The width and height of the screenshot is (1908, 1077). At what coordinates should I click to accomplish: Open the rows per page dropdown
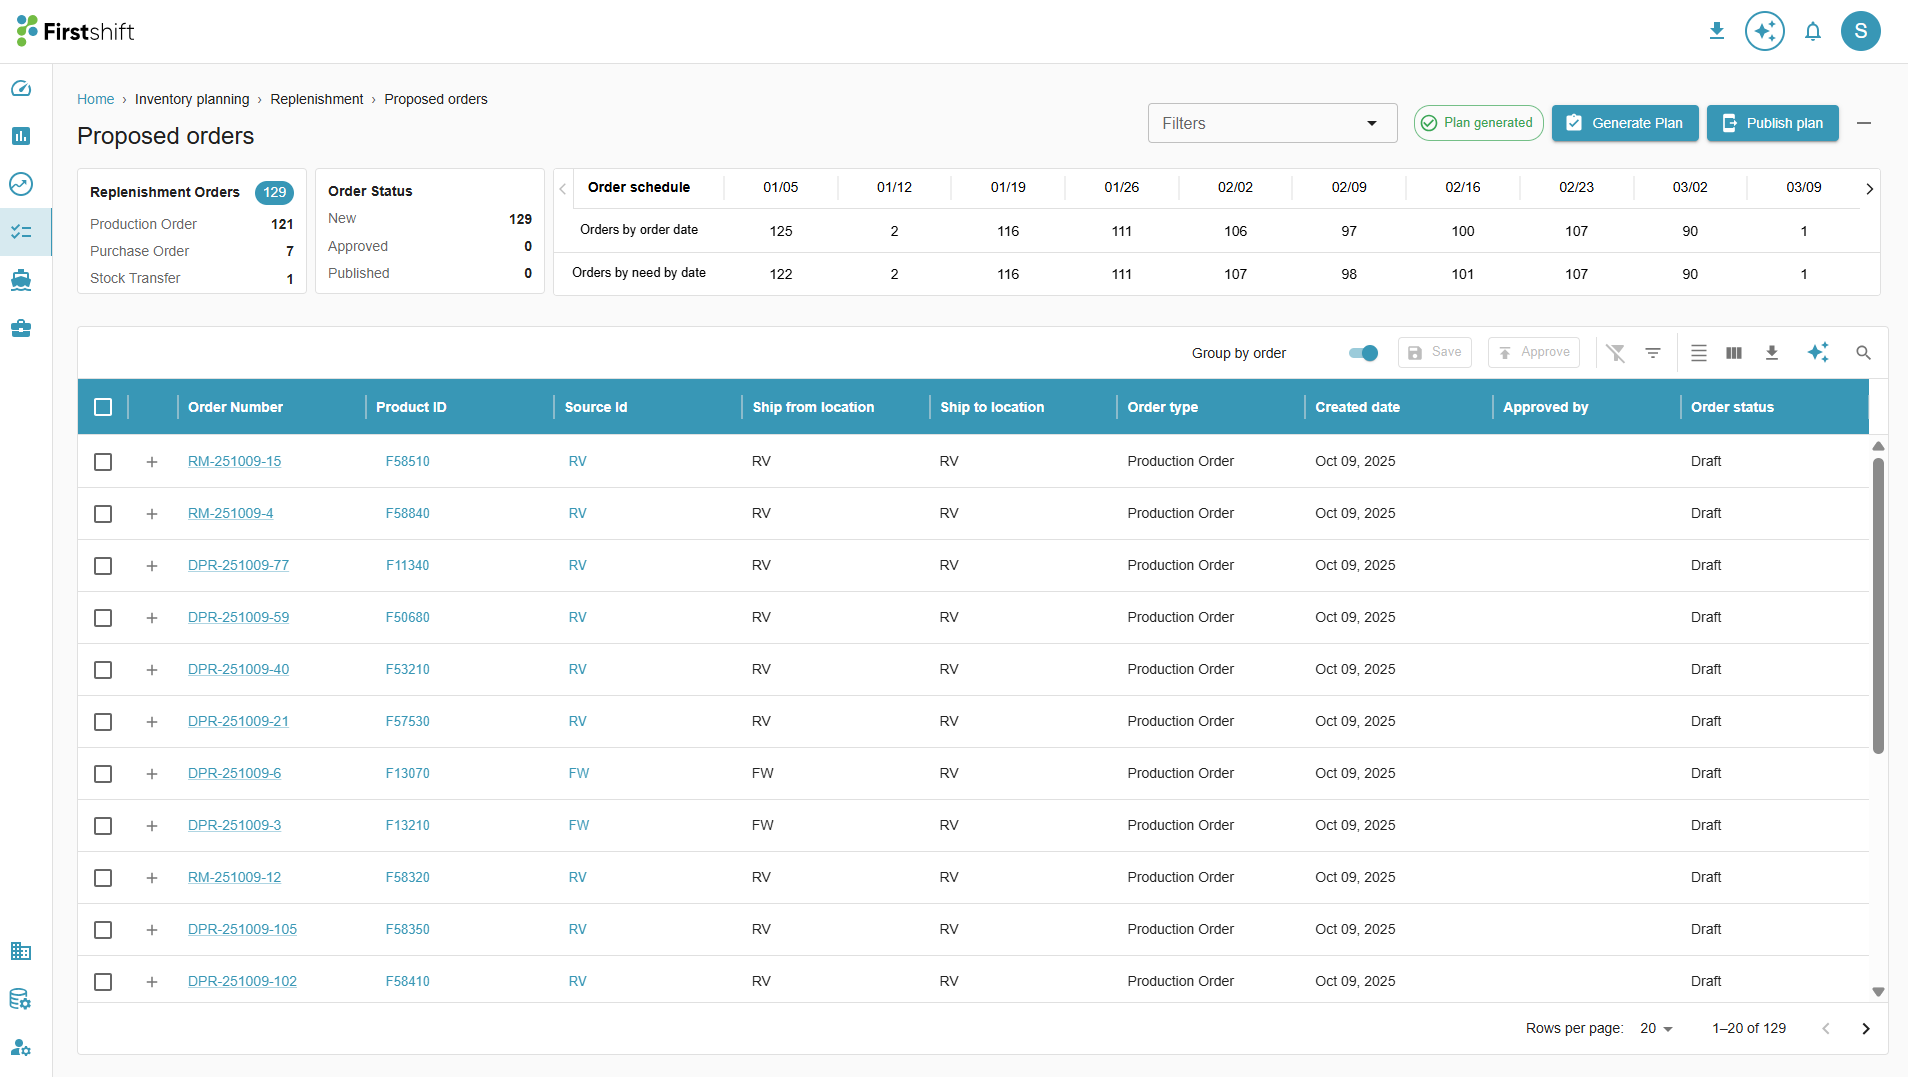coord(1656,1029)
